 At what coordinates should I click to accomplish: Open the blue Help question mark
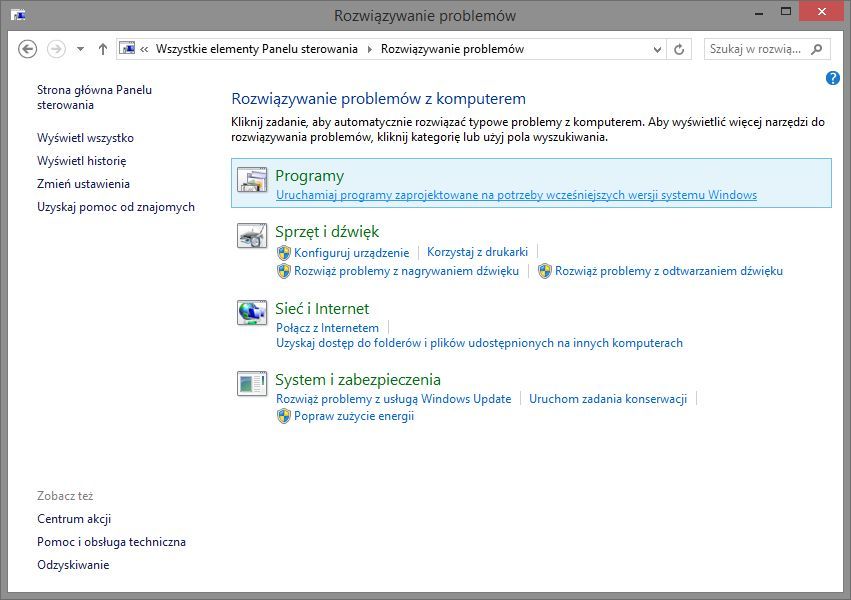[x=833, y=78]
